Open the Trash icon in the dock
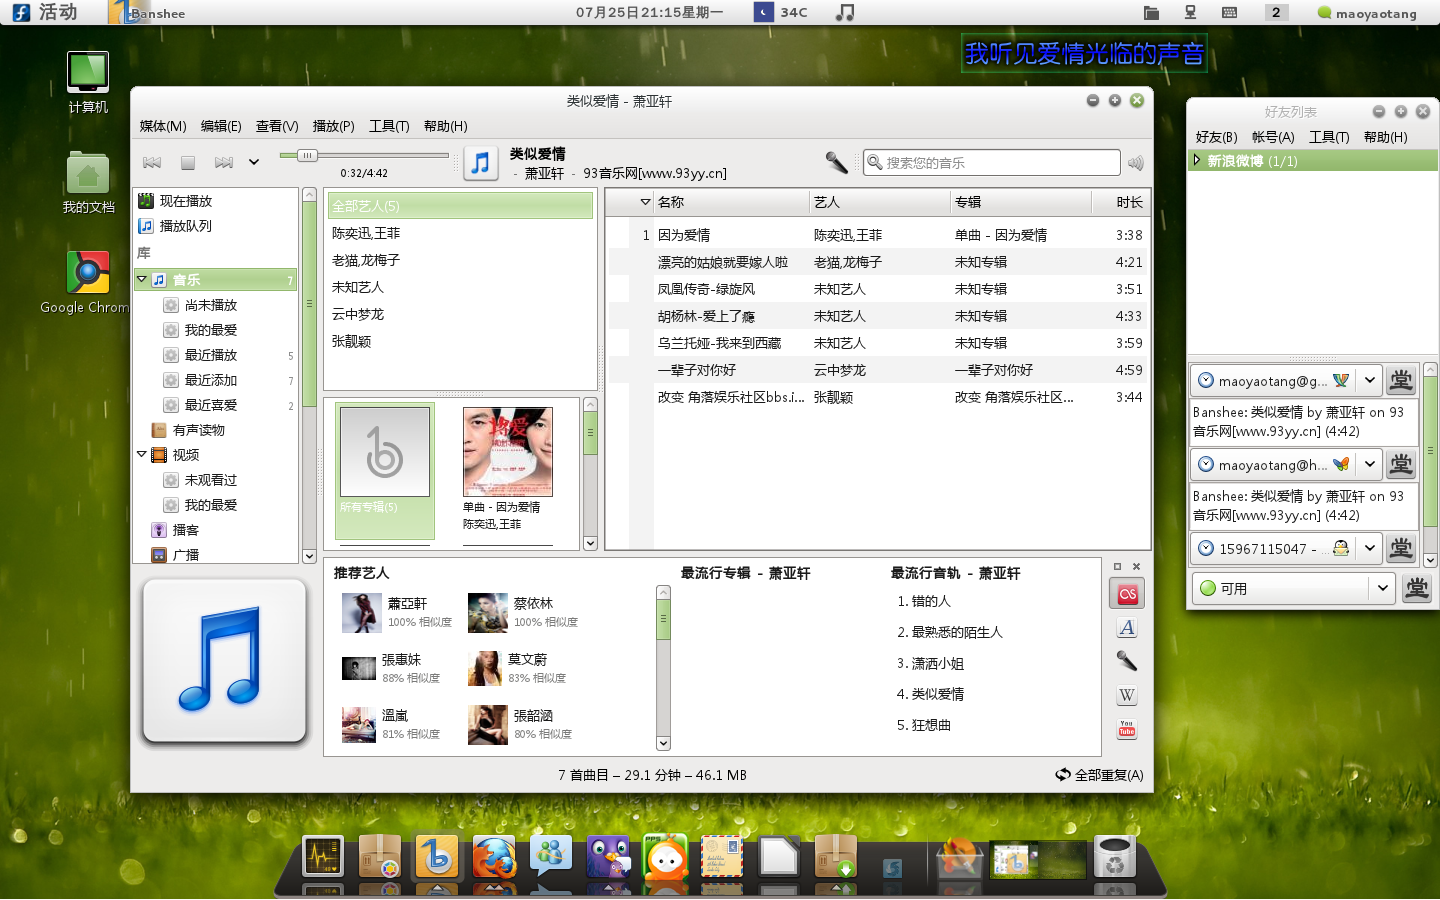1440x900 pixels. tap(1114, 857)
